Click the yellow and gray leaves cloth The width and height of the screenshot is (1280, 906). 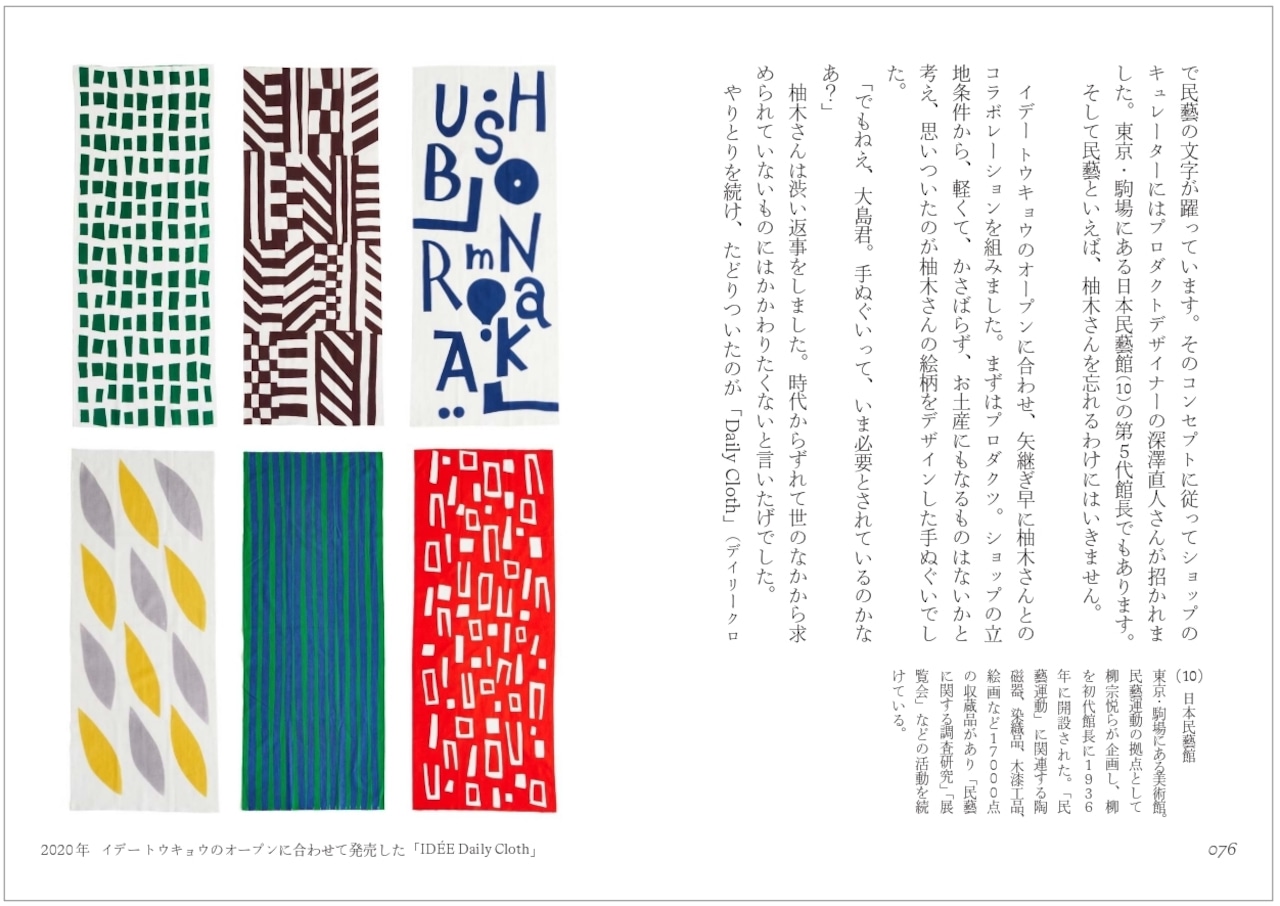point(142,631)
